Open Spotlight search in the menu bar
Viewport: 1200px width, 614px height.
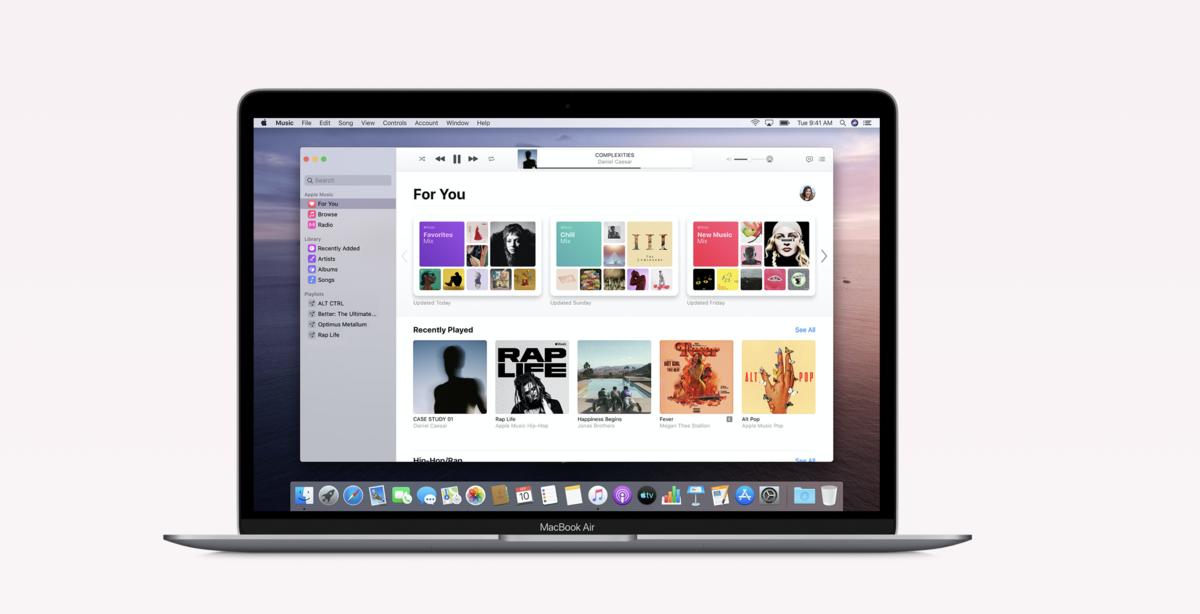(x=843, y=123)
